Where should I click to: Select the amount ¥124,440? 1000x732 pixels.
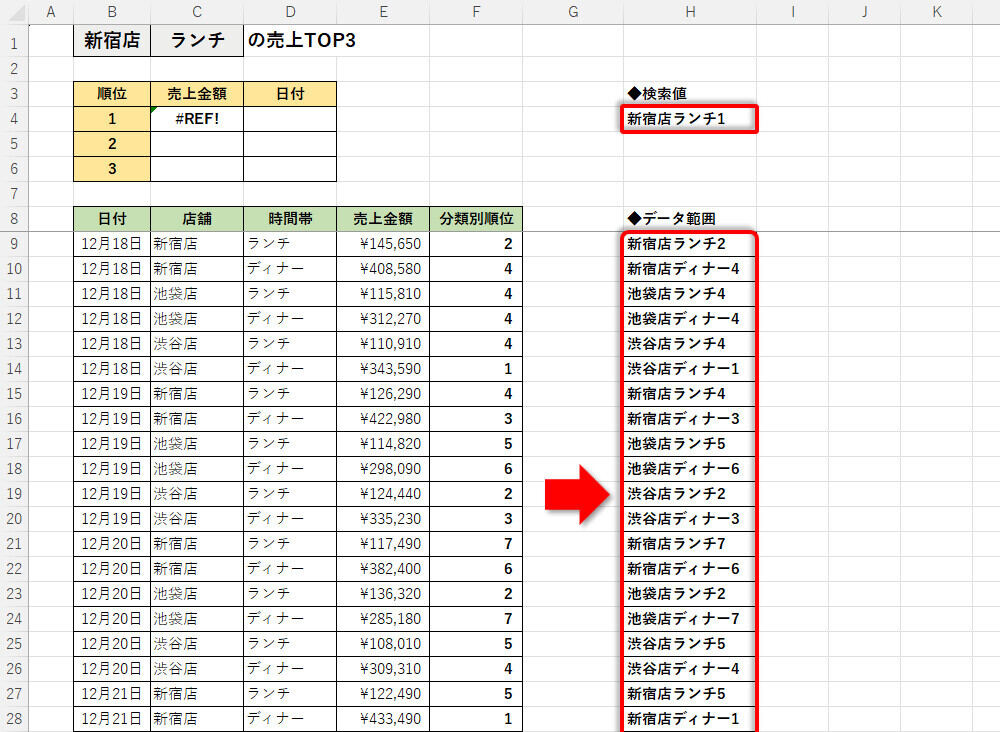(383, 494)
